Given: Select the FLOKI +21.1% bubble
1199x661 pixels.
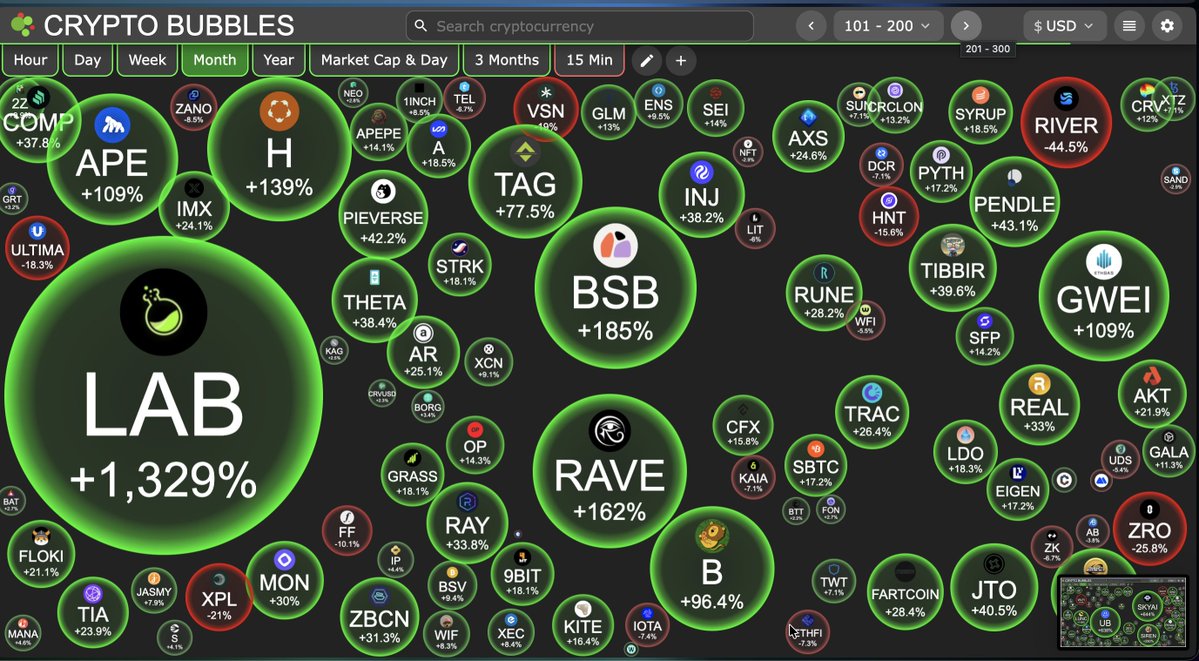Looking at the screenshot, I should (x=41, y=553).
